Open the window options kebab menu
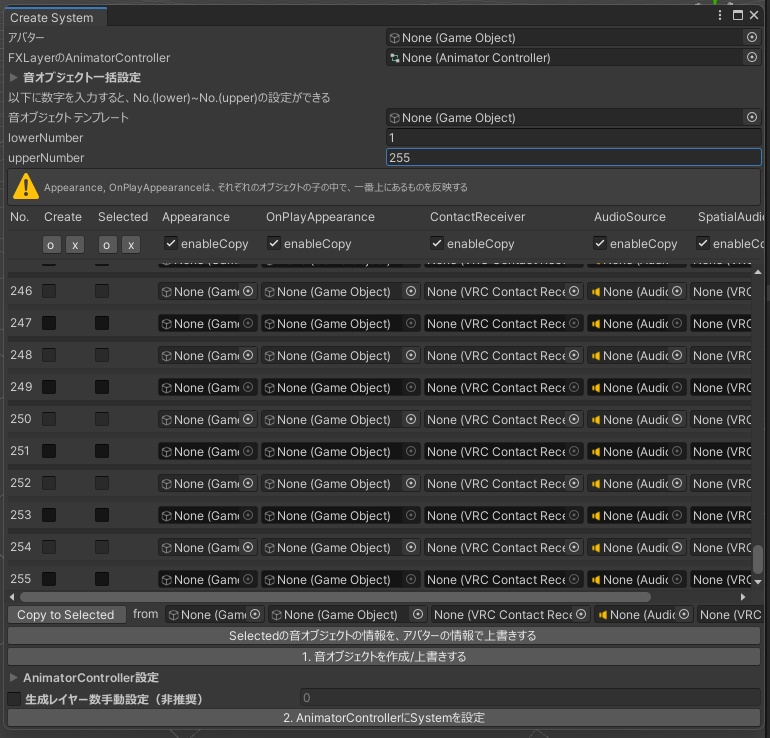 click(x=720, y=15)
